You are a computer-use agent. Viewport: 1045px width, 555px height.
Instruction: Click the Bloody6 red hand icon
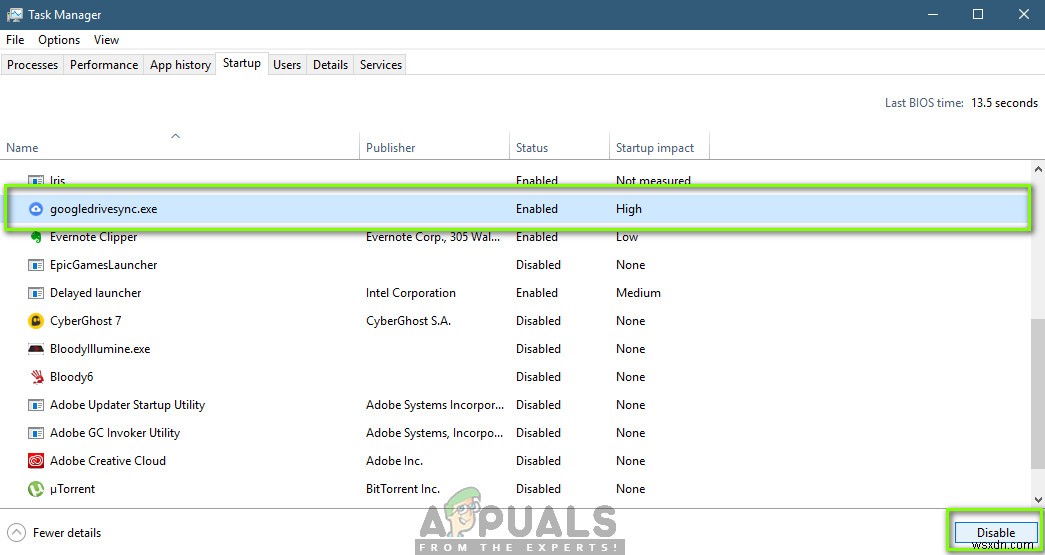[37, 376]
